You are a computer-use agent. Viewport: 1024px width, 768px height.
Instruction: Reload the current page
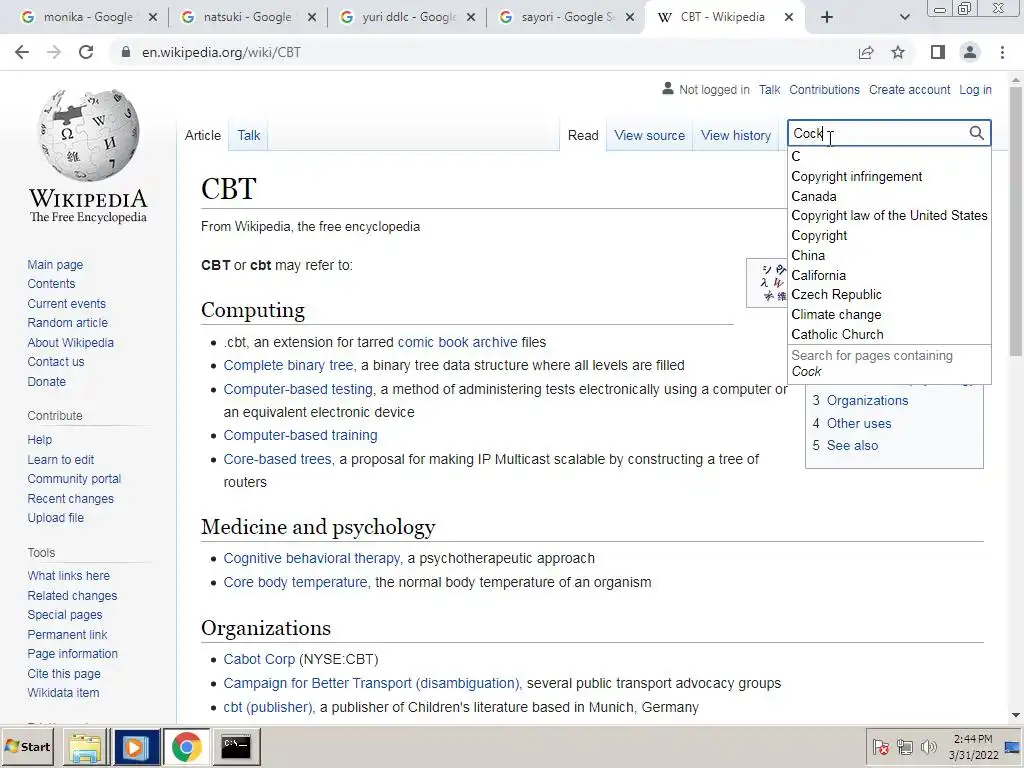click(86, 52)
